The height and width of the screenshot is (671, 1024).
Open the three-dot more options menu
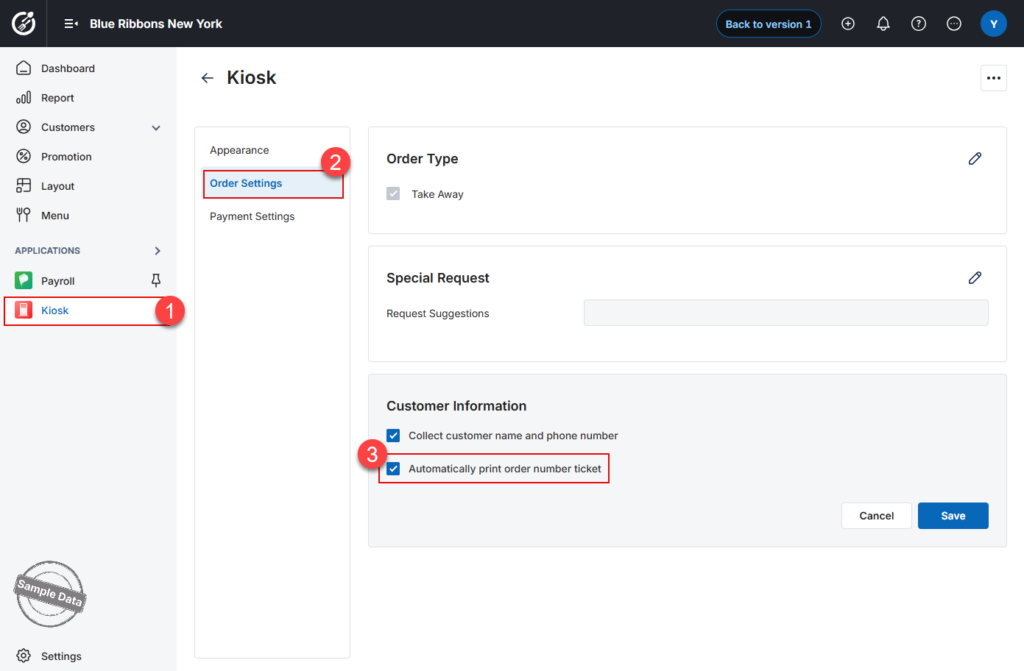pyautogui.click(x=993, y=78)
